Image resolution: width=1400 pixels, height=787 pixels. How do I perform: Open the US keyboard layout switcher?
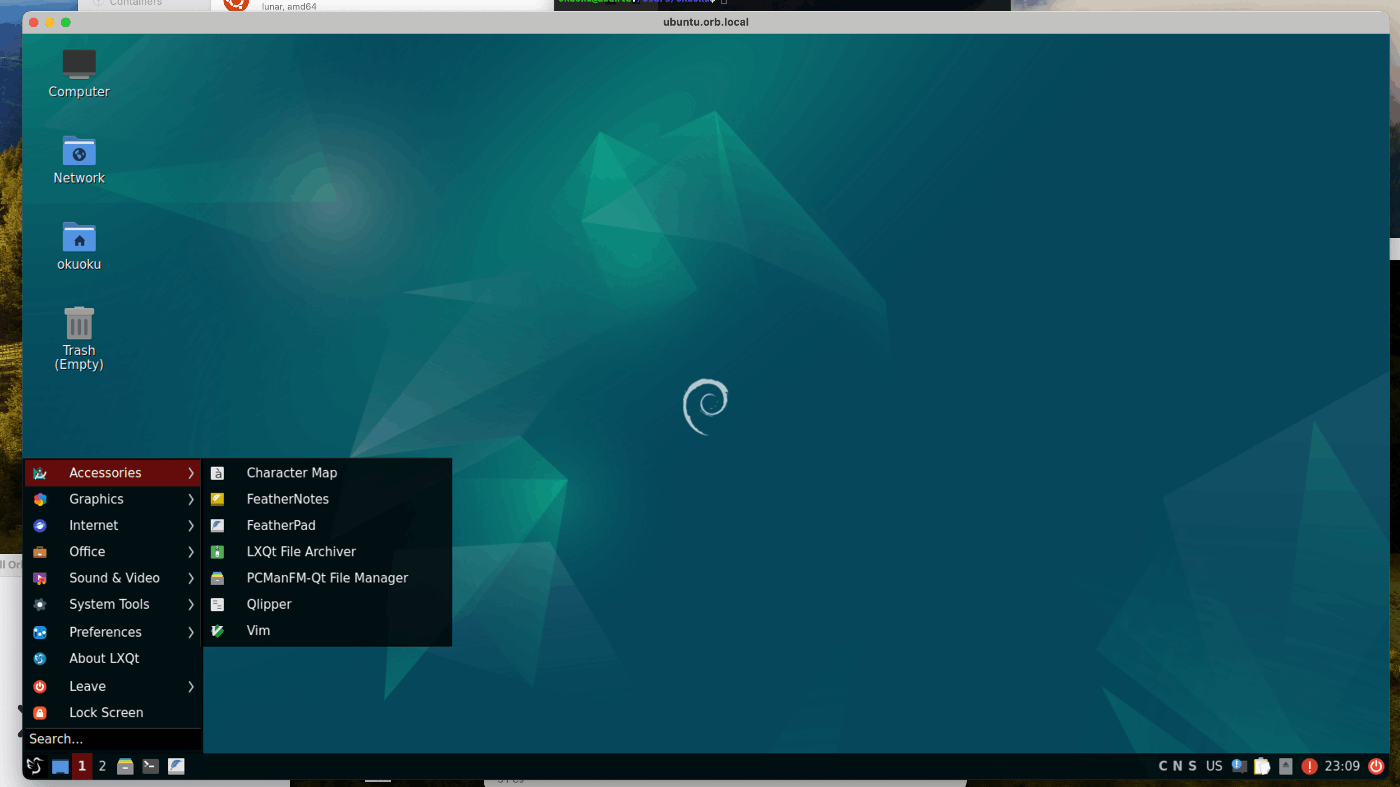point(1214,766)
